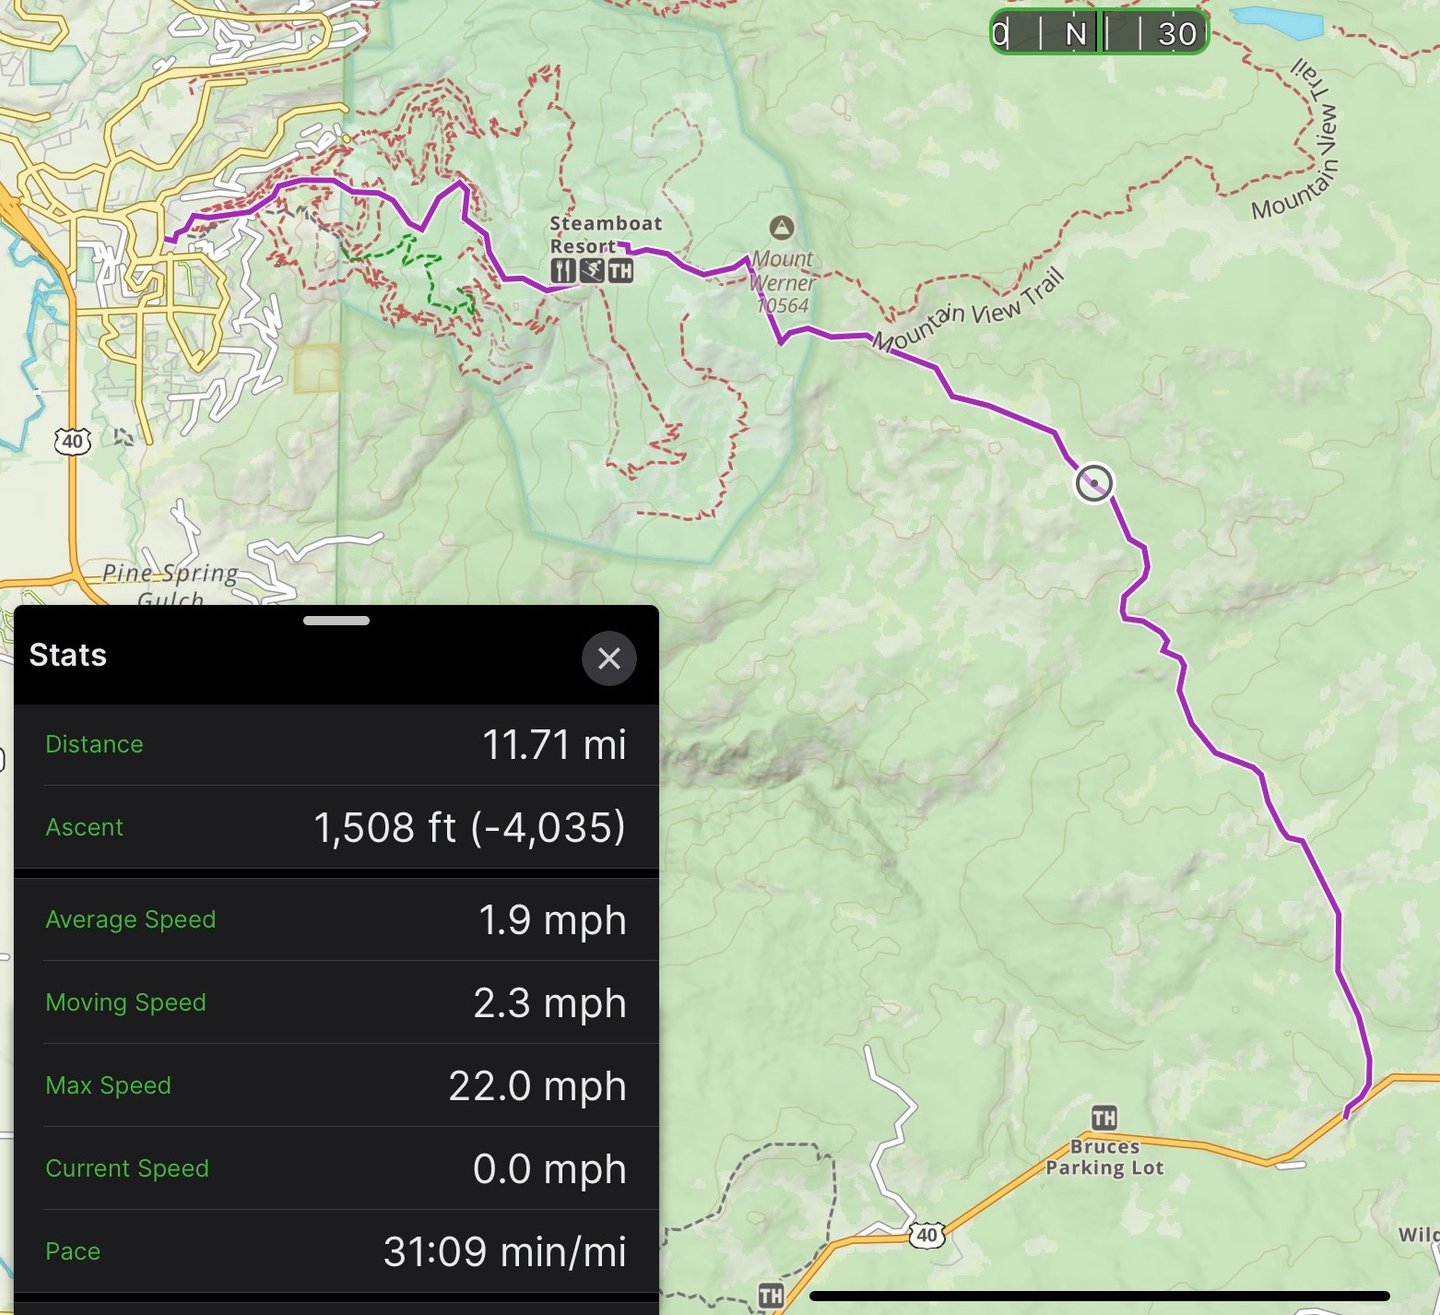Select the Current Speed label
1440x1315 pixels.
click(127, 1168)
